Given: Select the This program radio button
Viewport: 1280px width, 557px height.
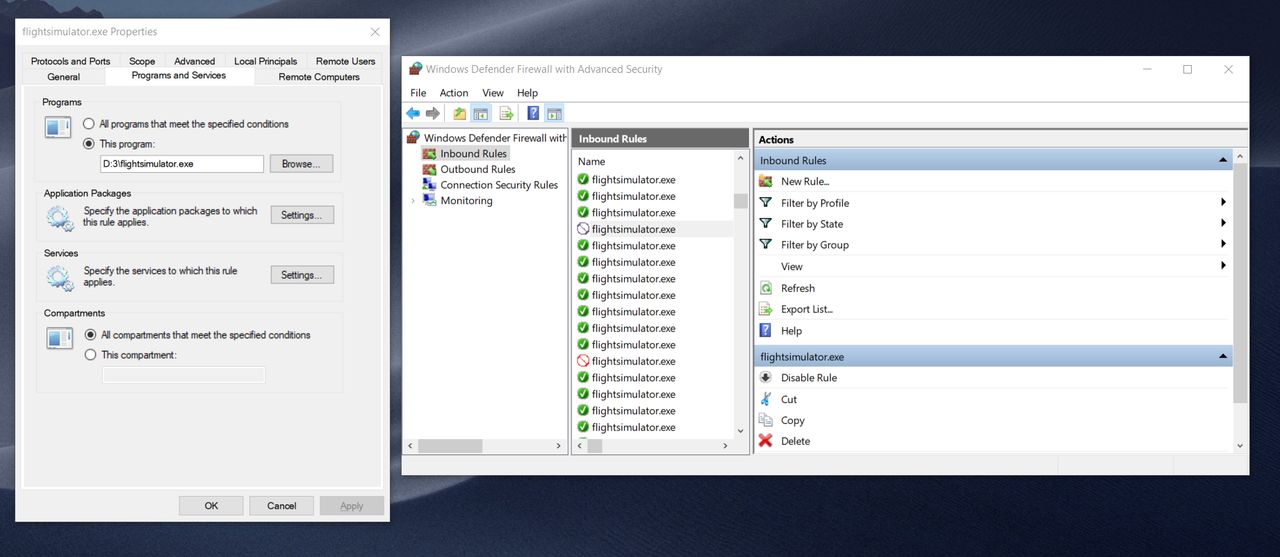Looking at the screenshot, I should click(90, 144).
